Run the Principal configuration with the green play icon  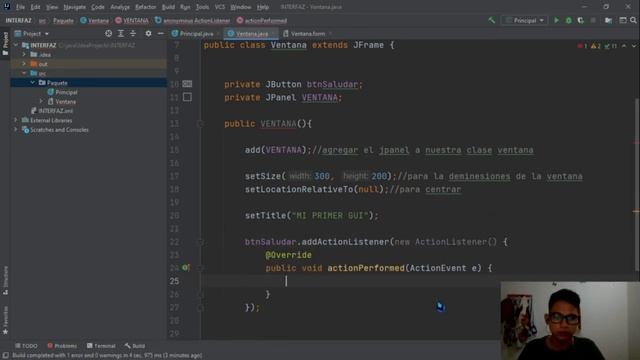[x=556, y=20]
